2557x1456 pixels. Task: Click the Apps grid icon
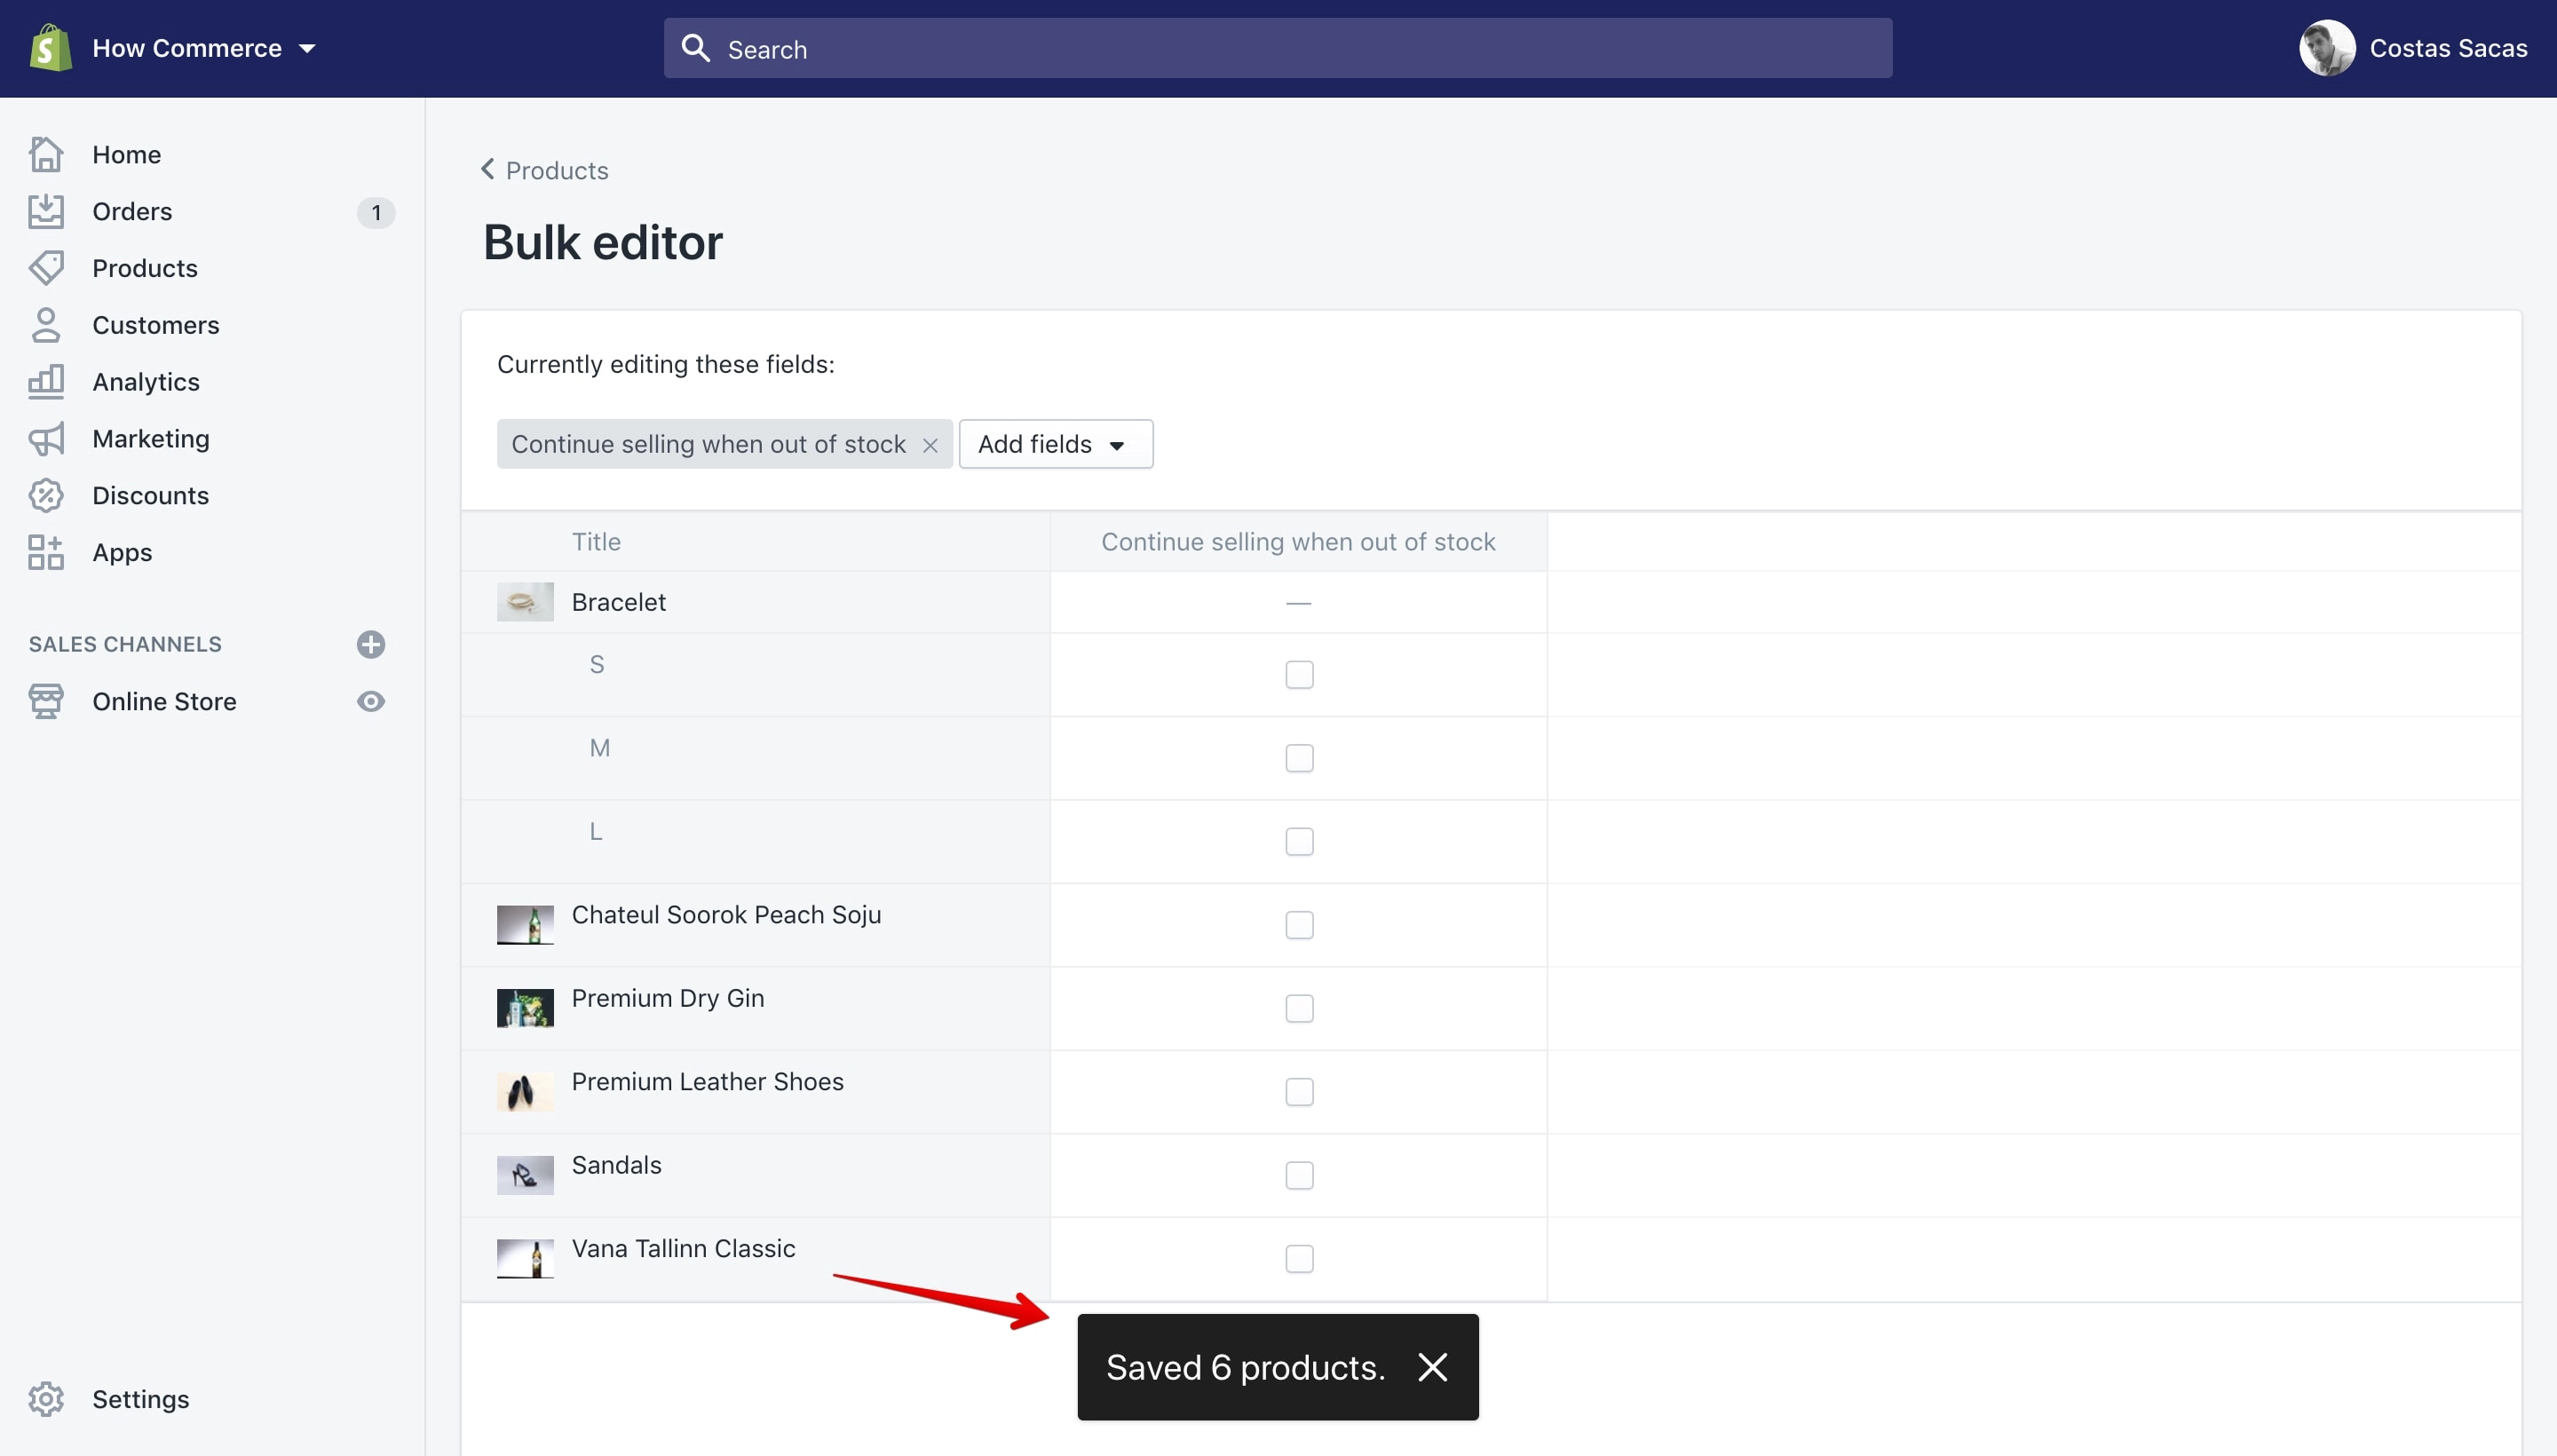(x=46, y=552)
